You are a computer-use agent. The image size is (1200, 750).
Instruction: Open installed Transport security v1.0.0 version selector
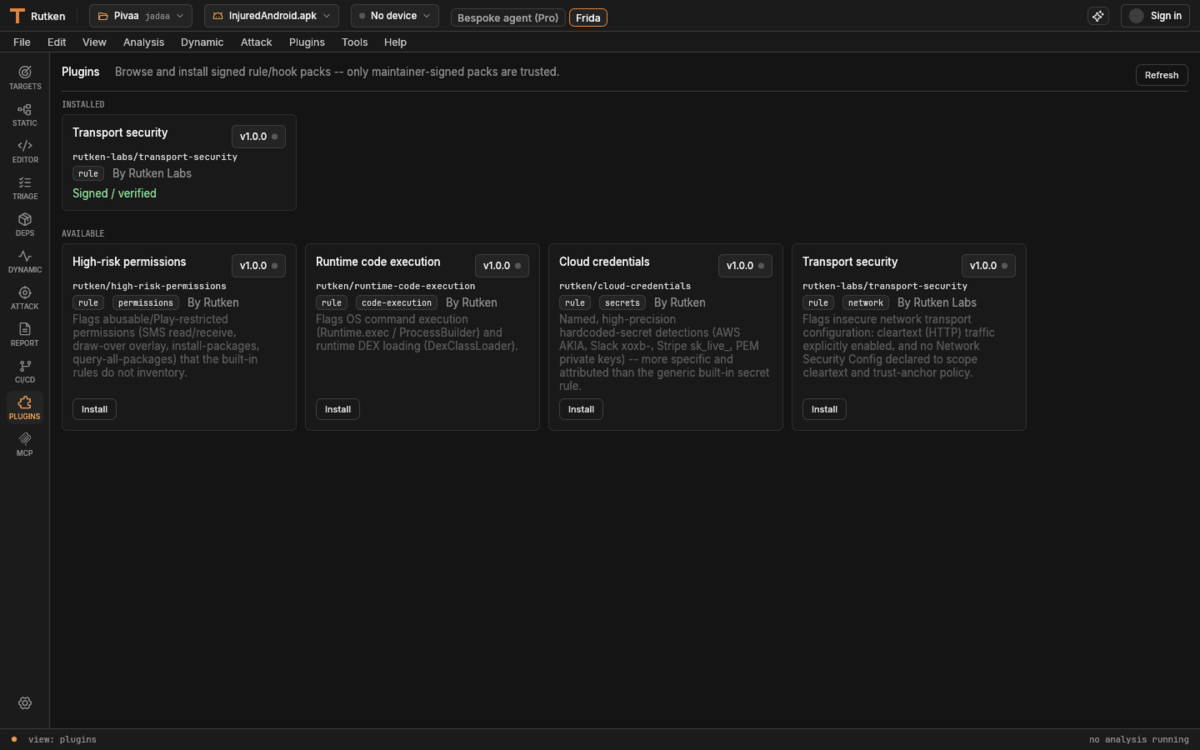[x=259, y=136]
